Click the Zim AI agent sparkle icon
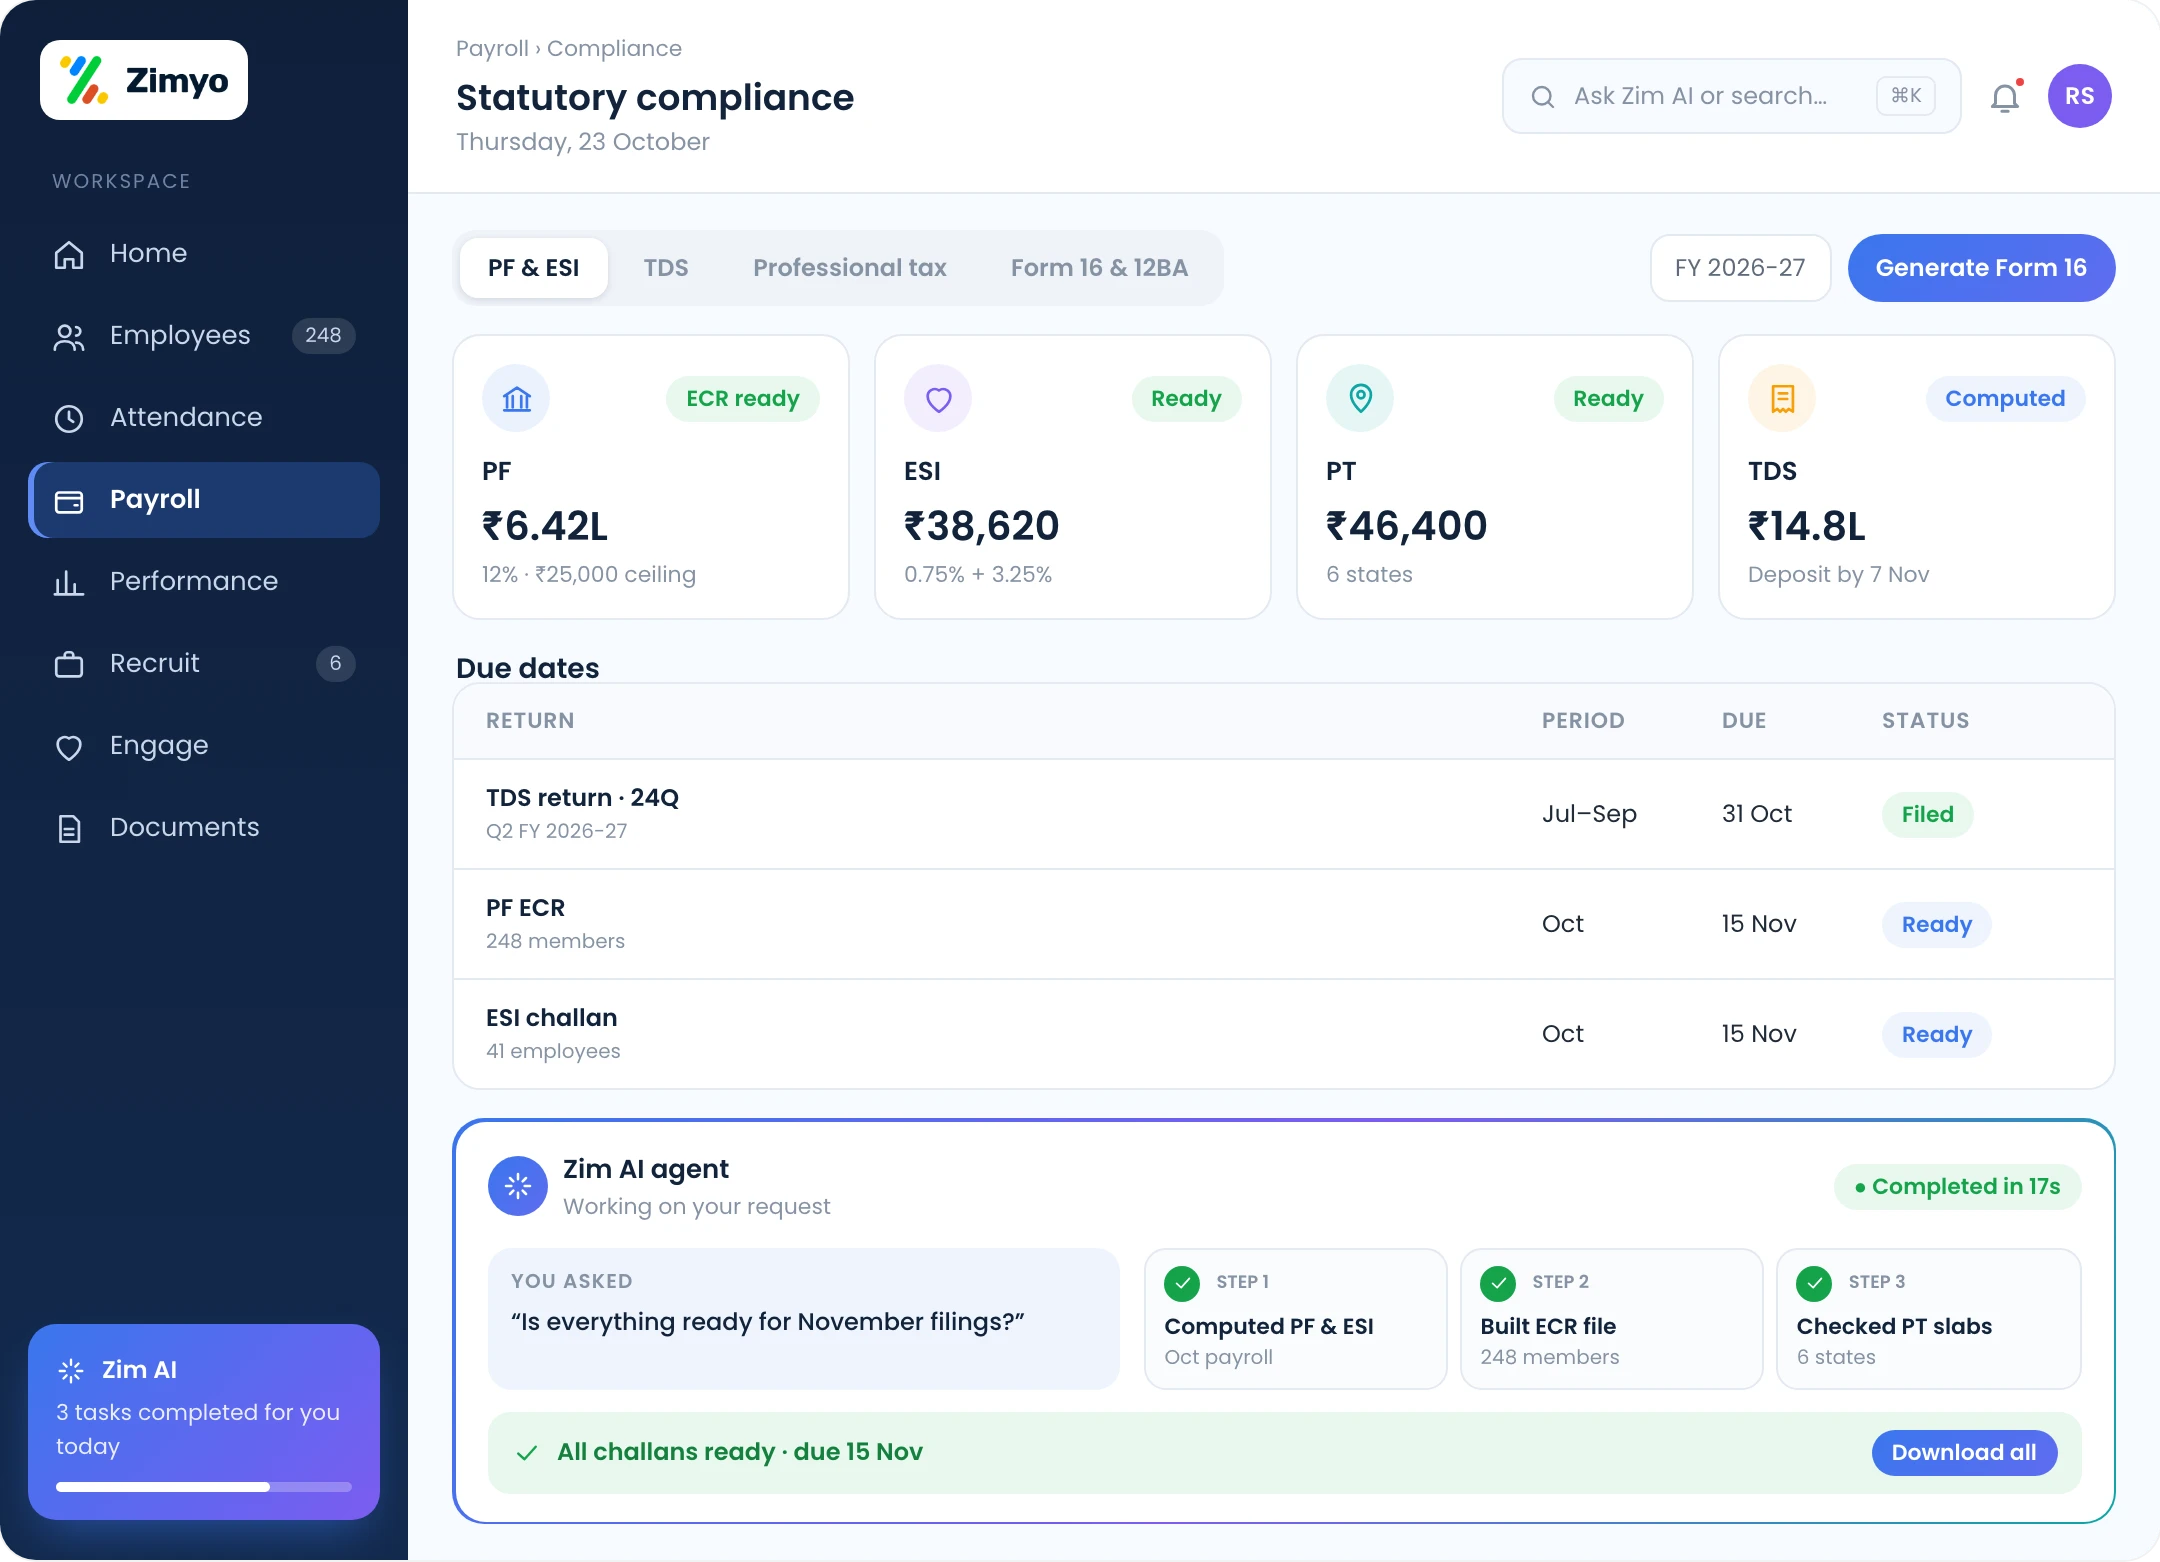2160x1562 pixels. coord(518,1186)
